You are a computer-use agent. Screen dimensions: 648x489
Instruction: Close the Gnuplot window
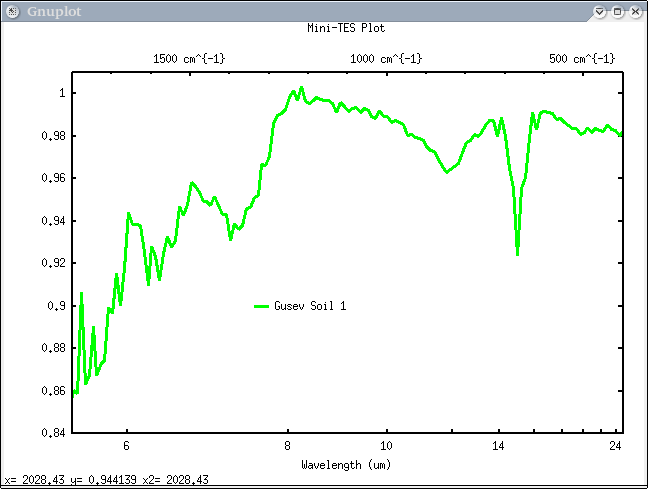coord(636,12)
